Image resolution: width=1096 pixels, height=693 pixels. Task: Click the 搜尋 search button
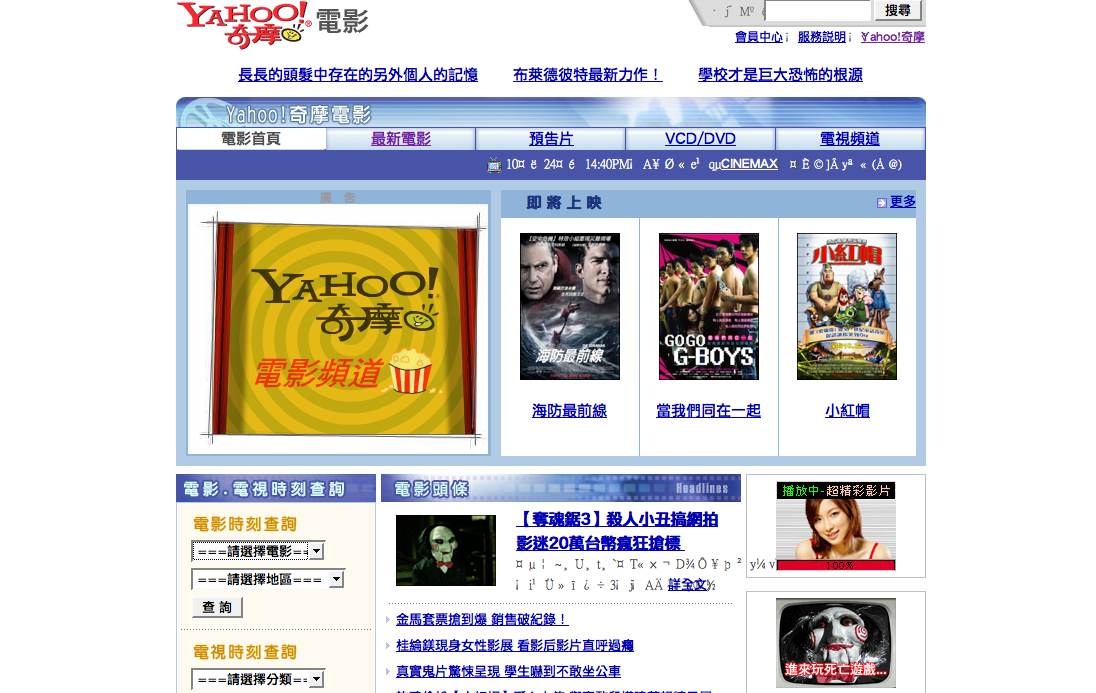pos(898,10)
